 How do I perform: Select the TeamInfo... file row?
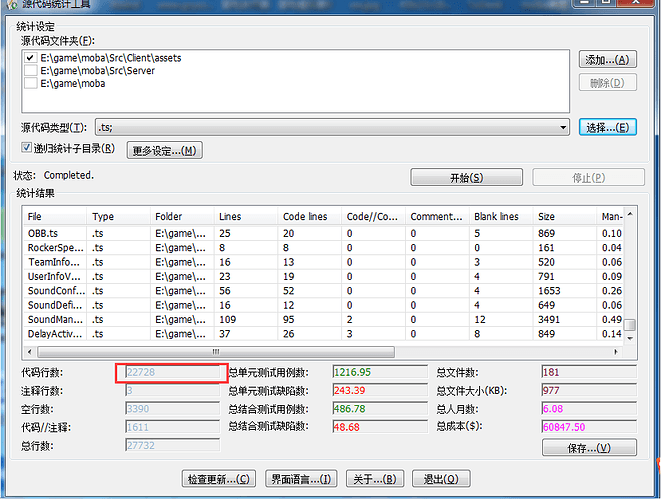[x=322, y=262]
